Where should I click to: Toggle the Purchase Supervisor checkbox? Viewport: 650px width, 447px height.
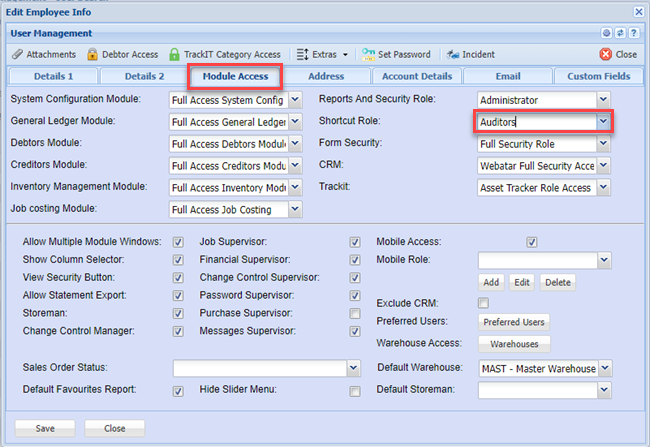tap(355, 313)
